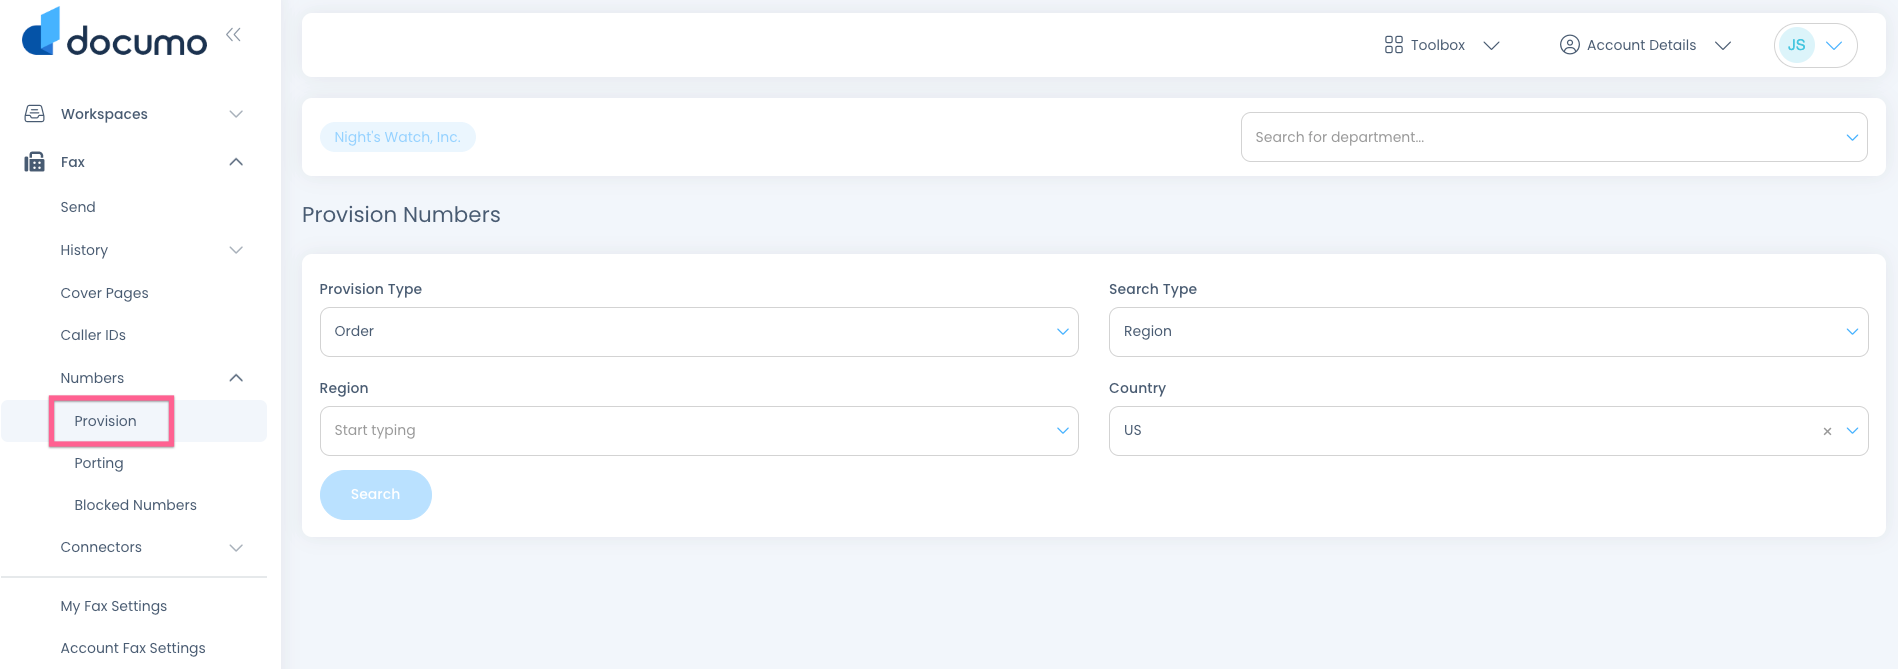This screenshot has height=669, width=1898.
Task: Open the Search Type dropdown
Action: tap(1487, 332)
